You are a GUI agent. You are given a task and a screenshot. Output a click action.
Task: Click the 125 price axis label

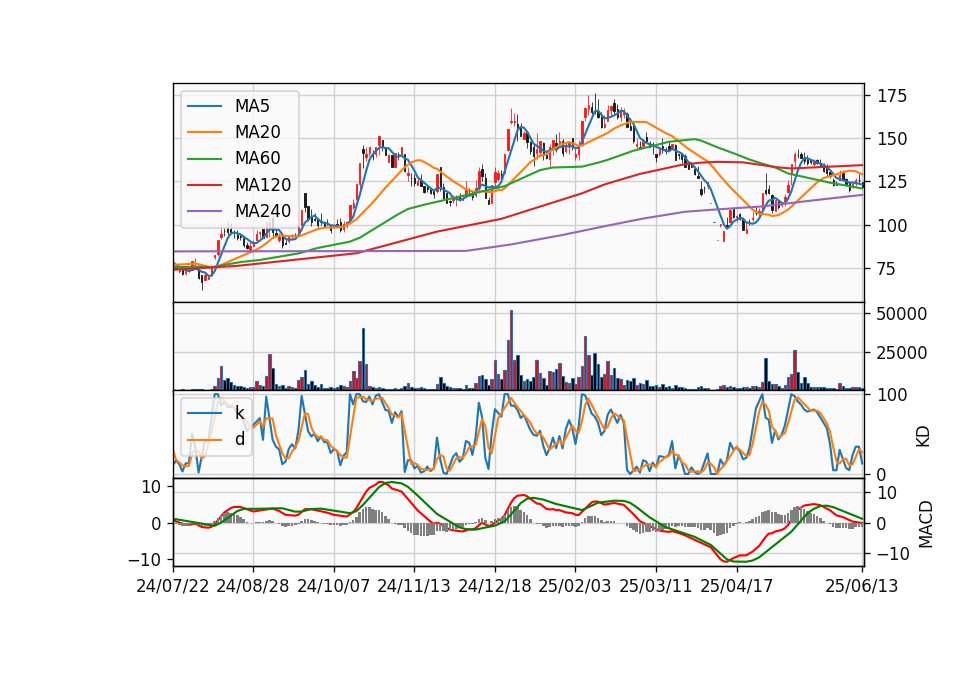click(892, 182)
